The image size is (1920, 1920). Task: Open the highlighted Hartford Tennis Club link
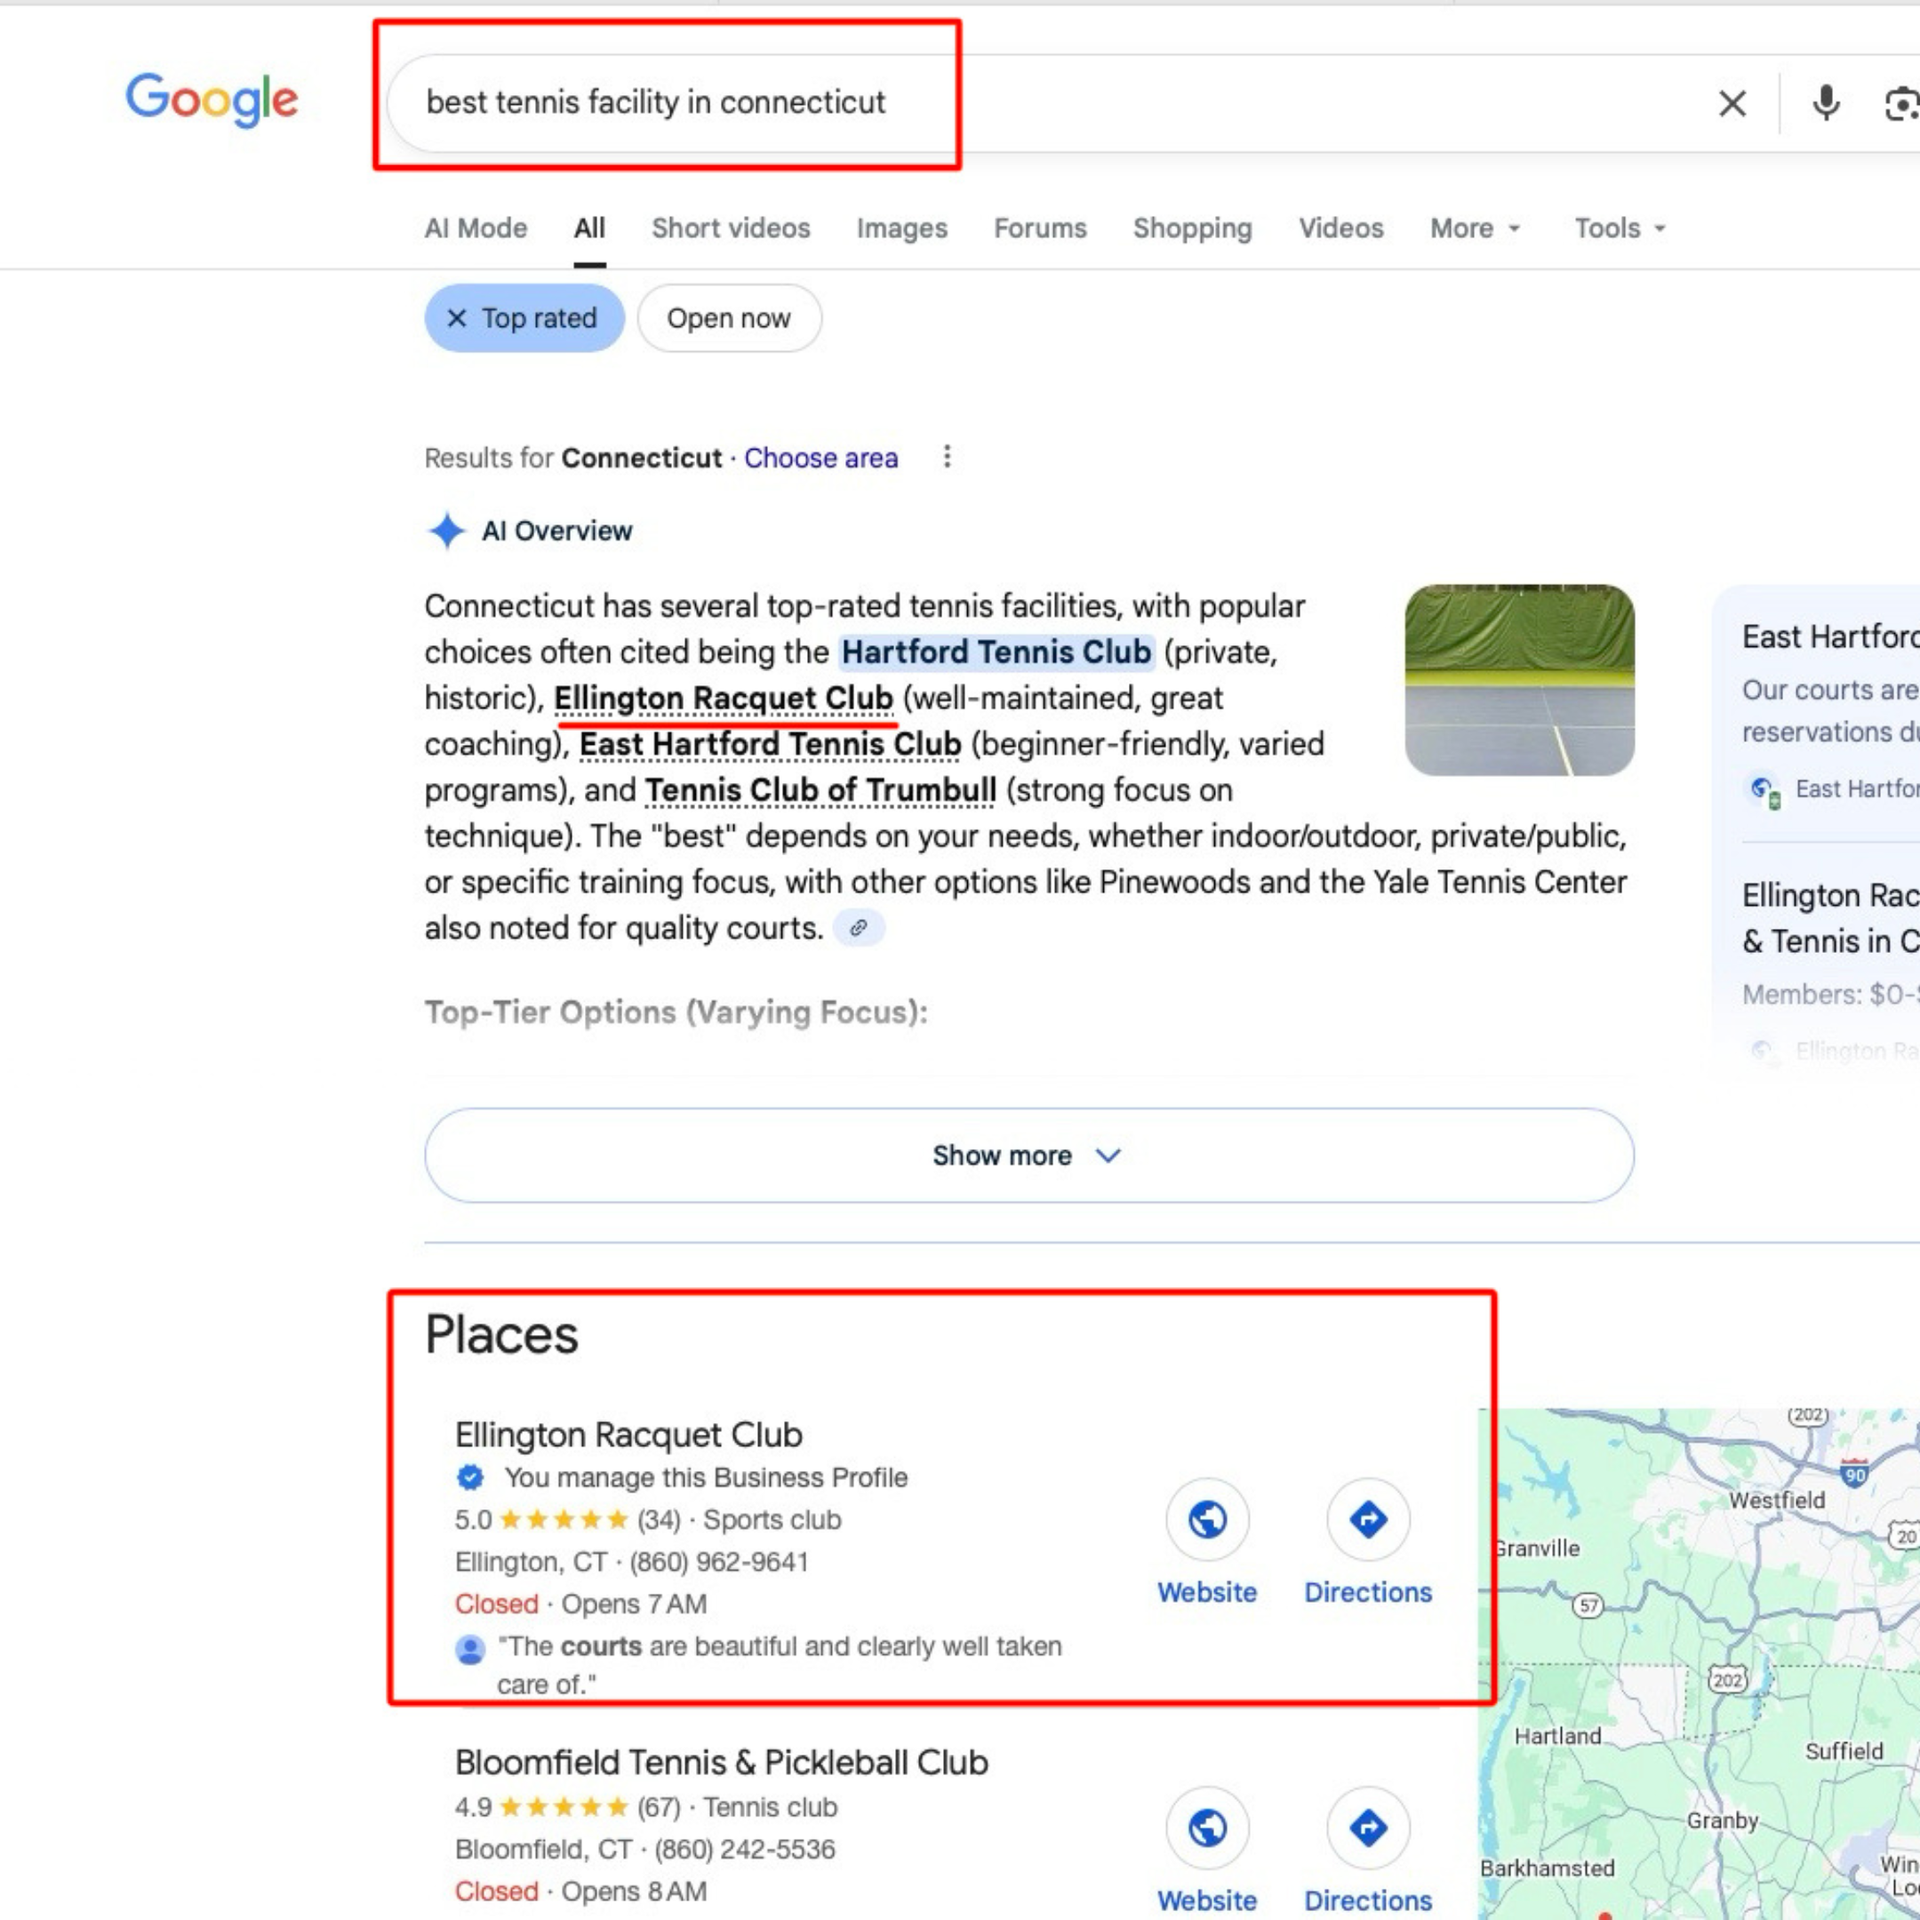click(996, 652)
